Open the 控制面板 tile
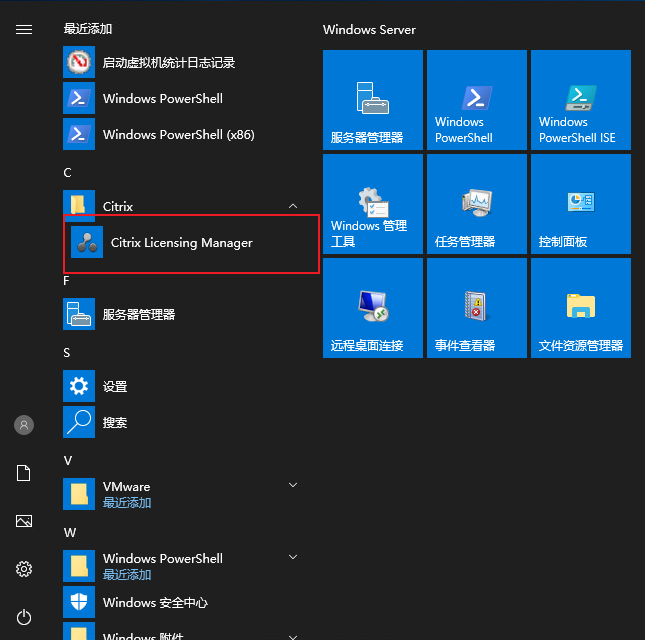 point(580,204)
